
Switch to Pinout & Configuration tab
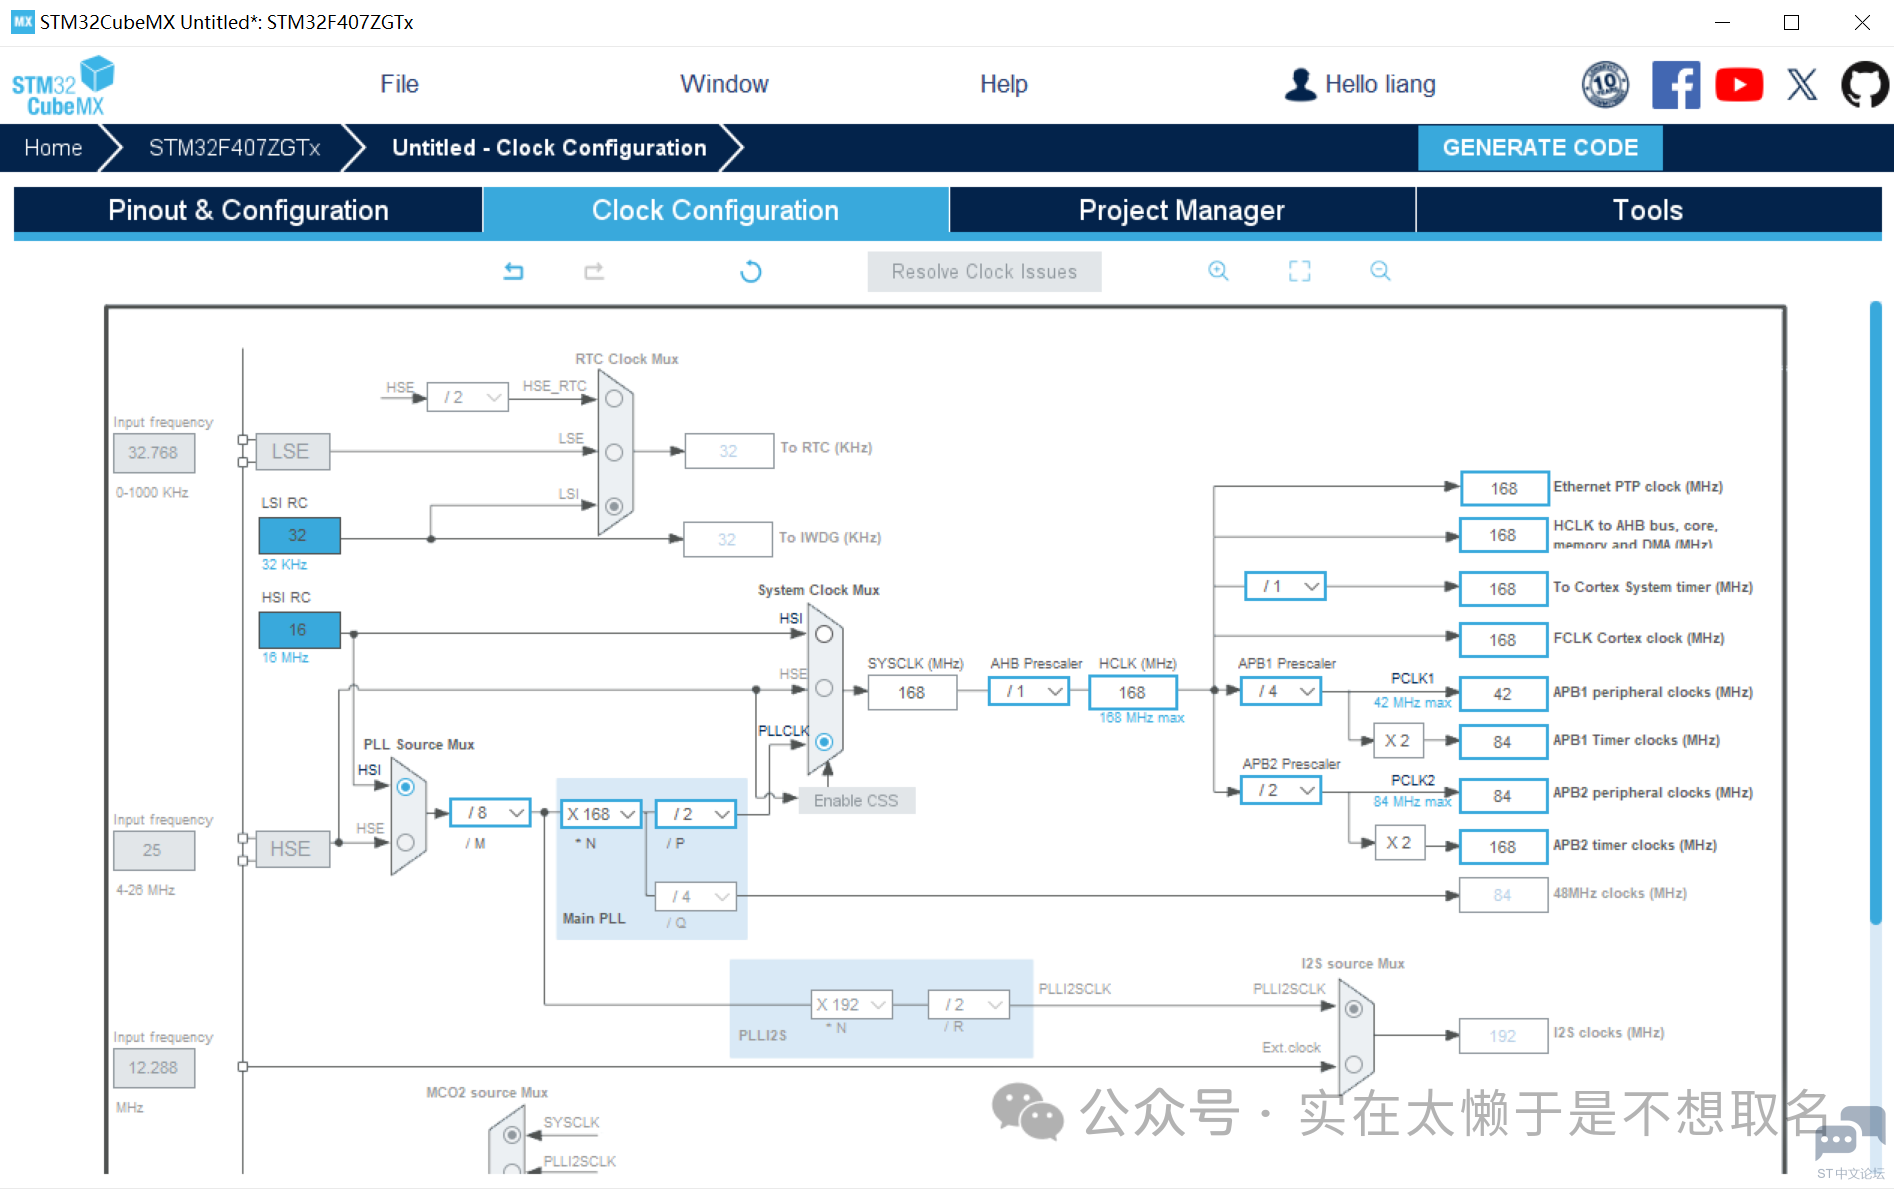(x=248, y=210)
